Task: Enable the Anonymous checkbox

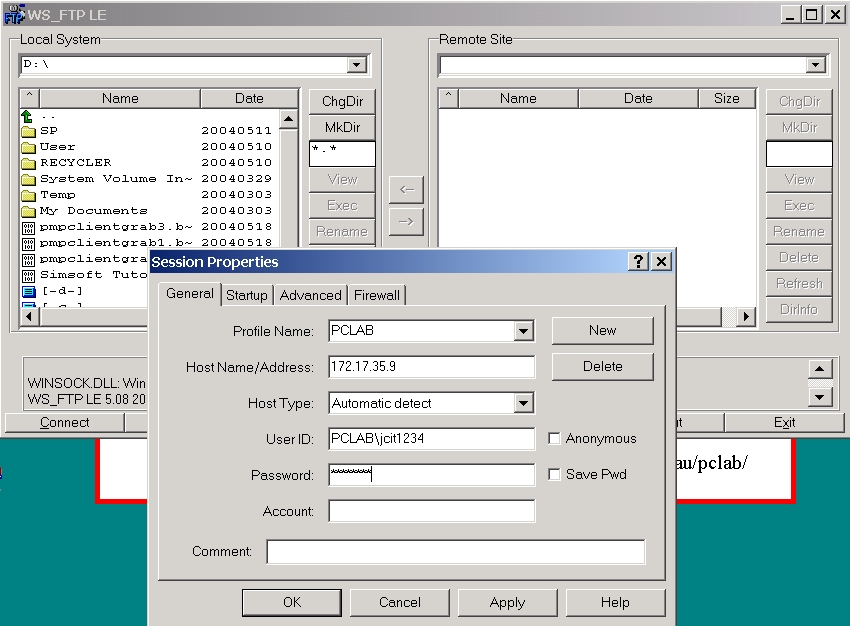Action: pyautogui.click(x=555, y=438)
